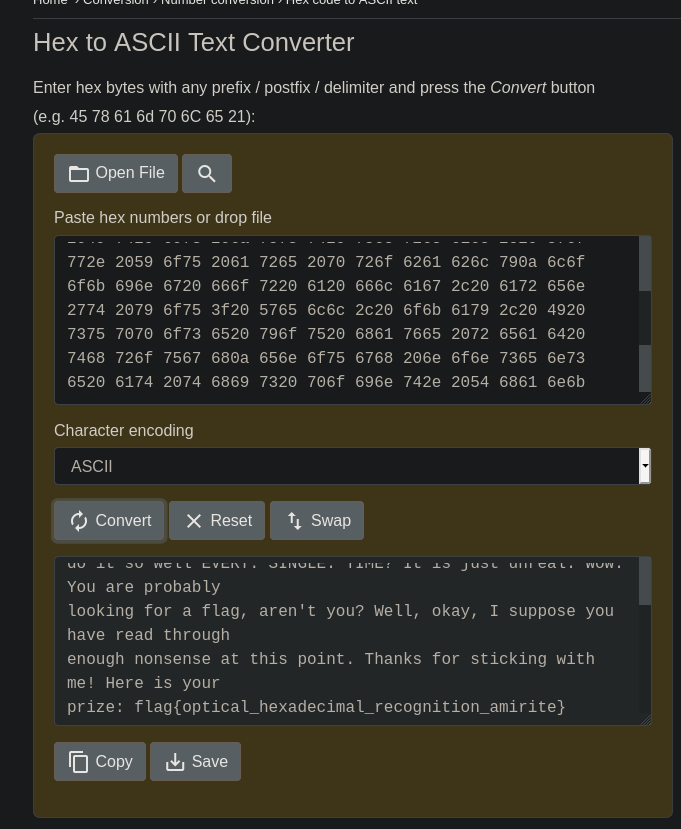Open the Conversion breadcrumb link
681x829 pixels.
[115, 3]
